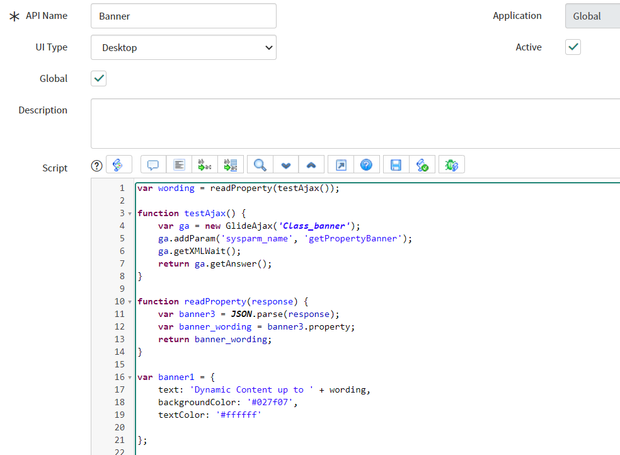The width and height of the screenshot is (620, 455).
Task: Click 'sysparm_name' string in line 5
Action: [x=257, y=239]
